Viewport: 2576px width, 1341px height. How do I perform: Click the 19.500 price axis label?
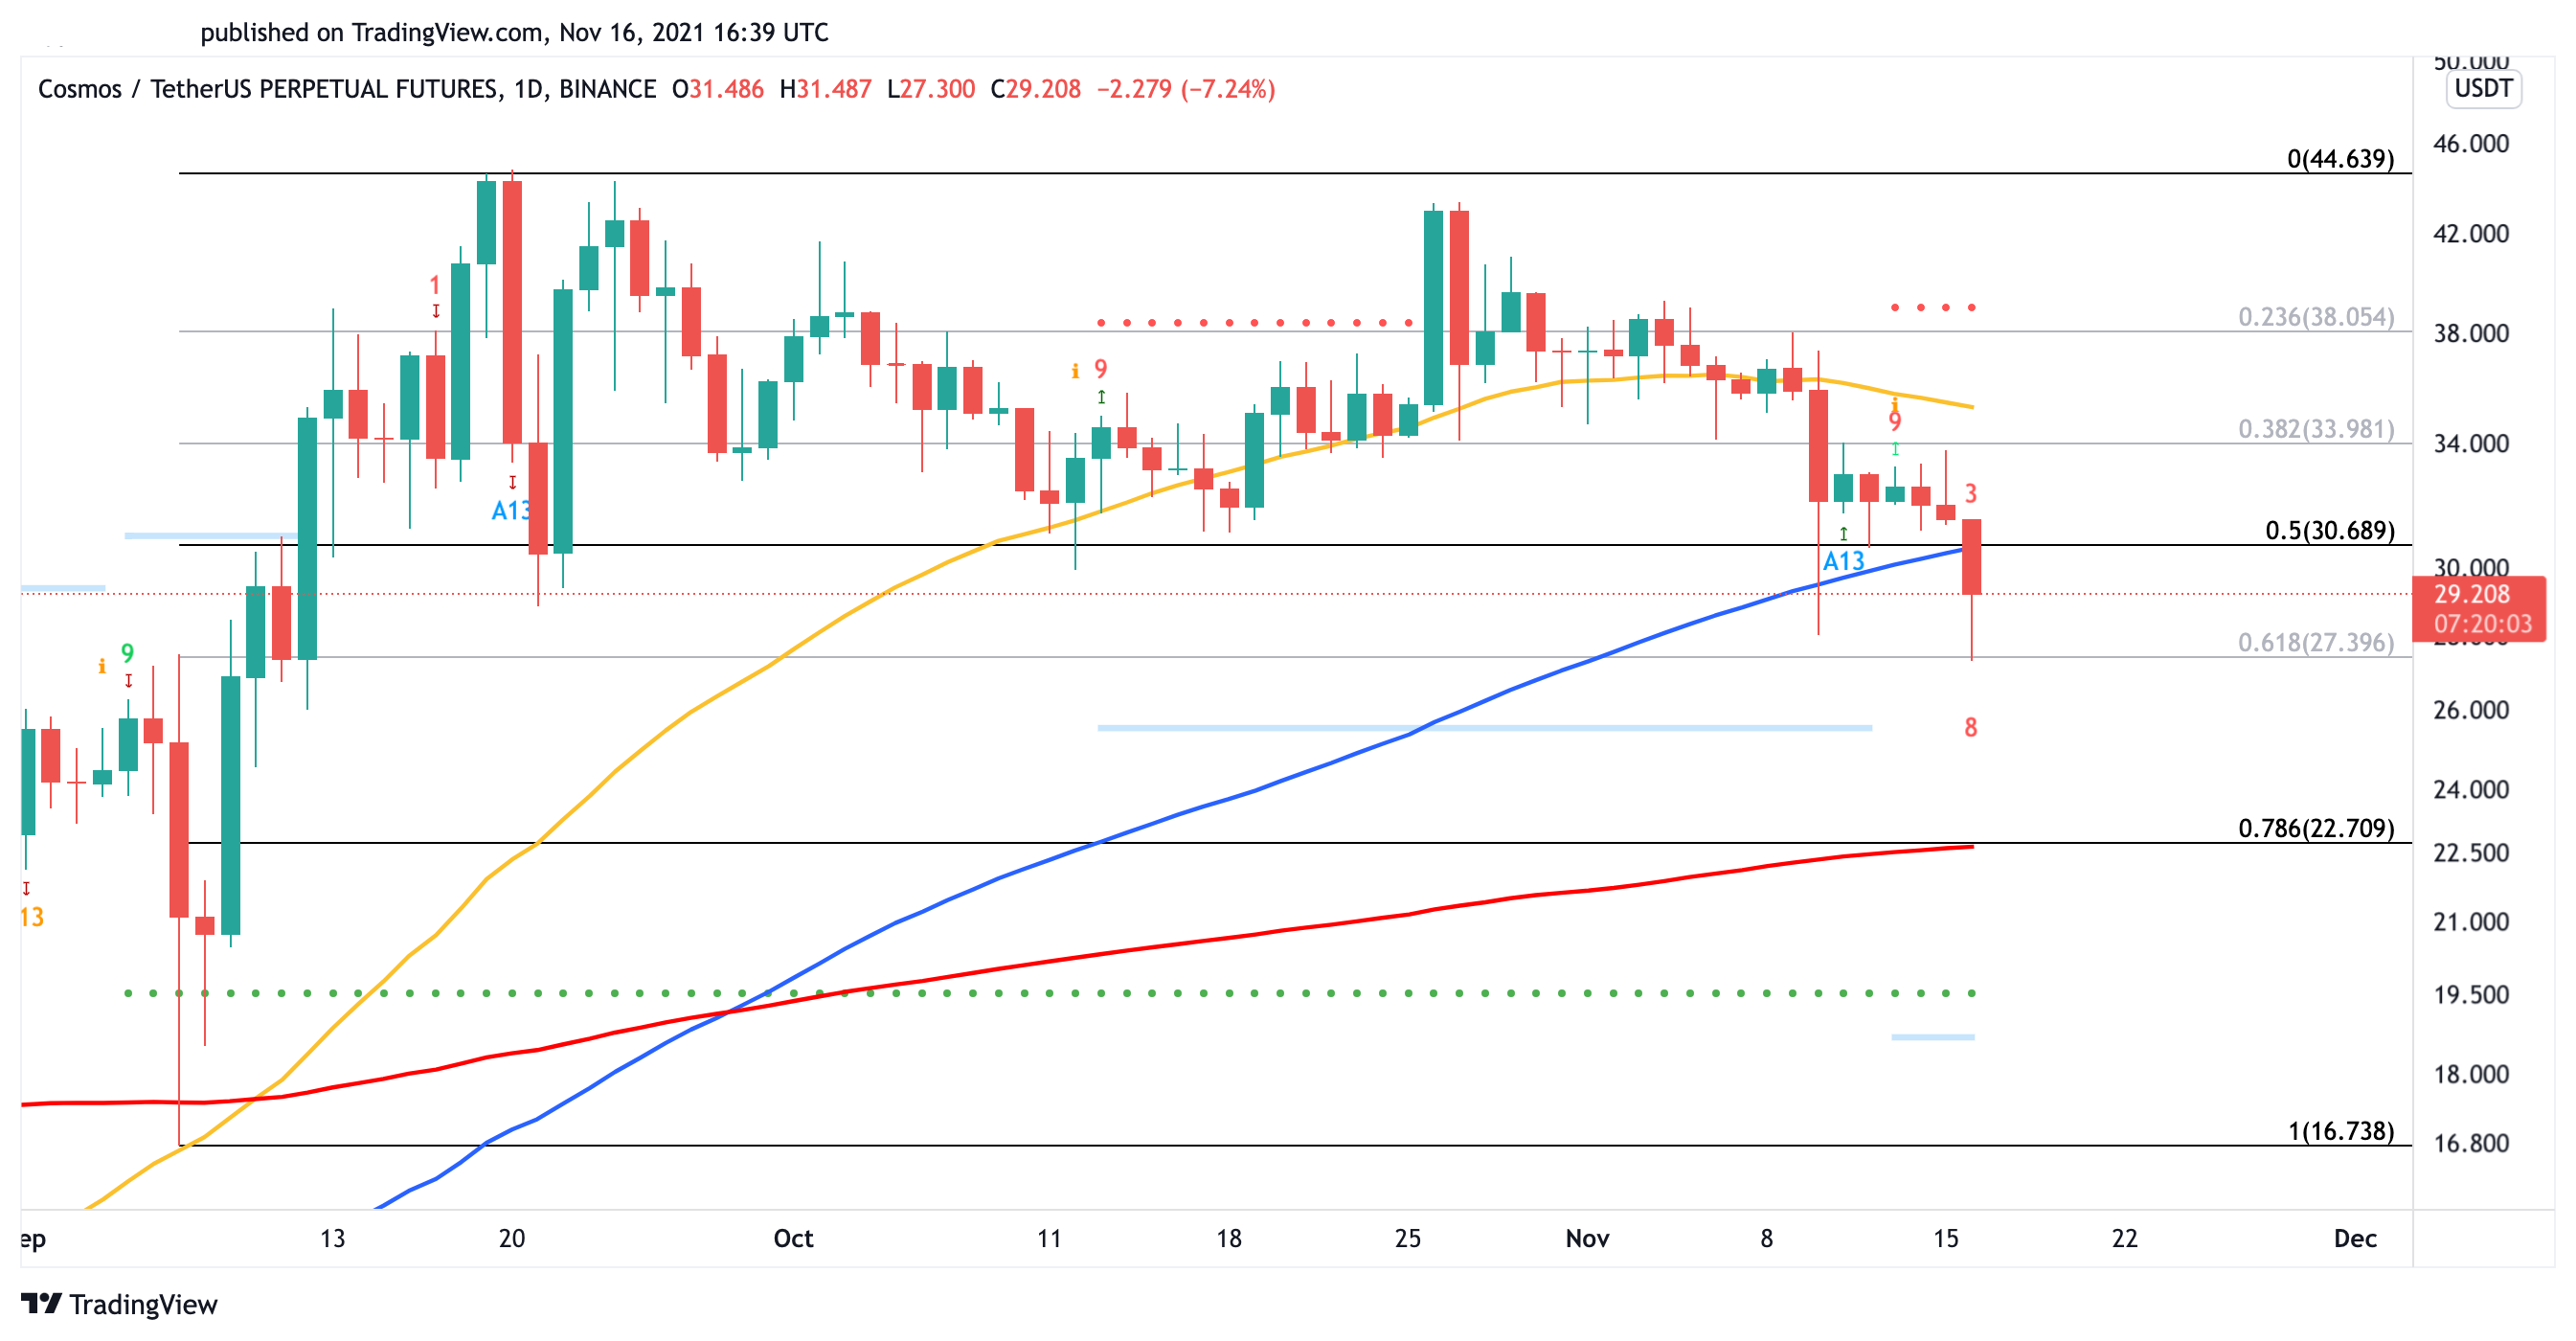click(x=2471, y=994)
